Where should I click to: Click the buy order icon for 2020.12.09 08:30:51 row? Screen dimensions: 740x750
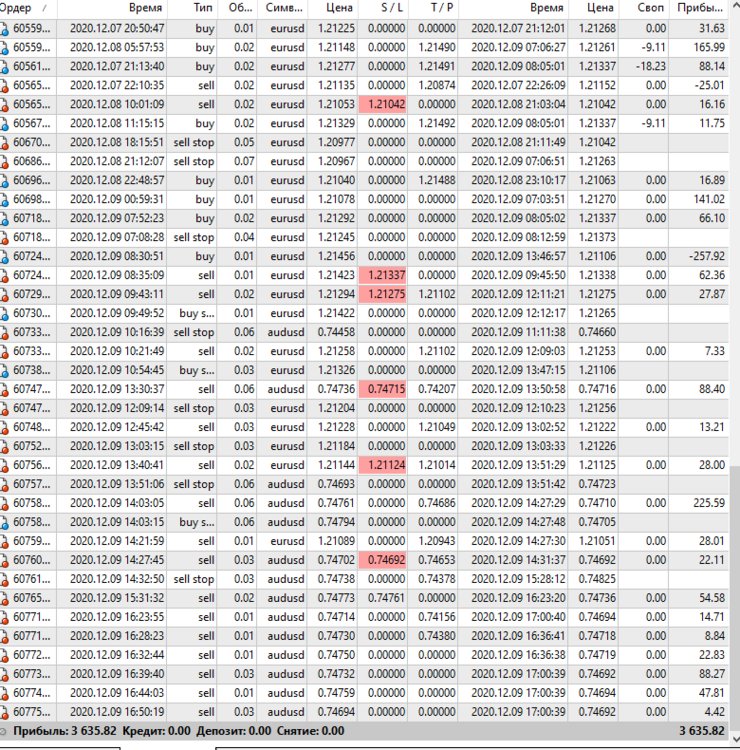coord(4,257)
